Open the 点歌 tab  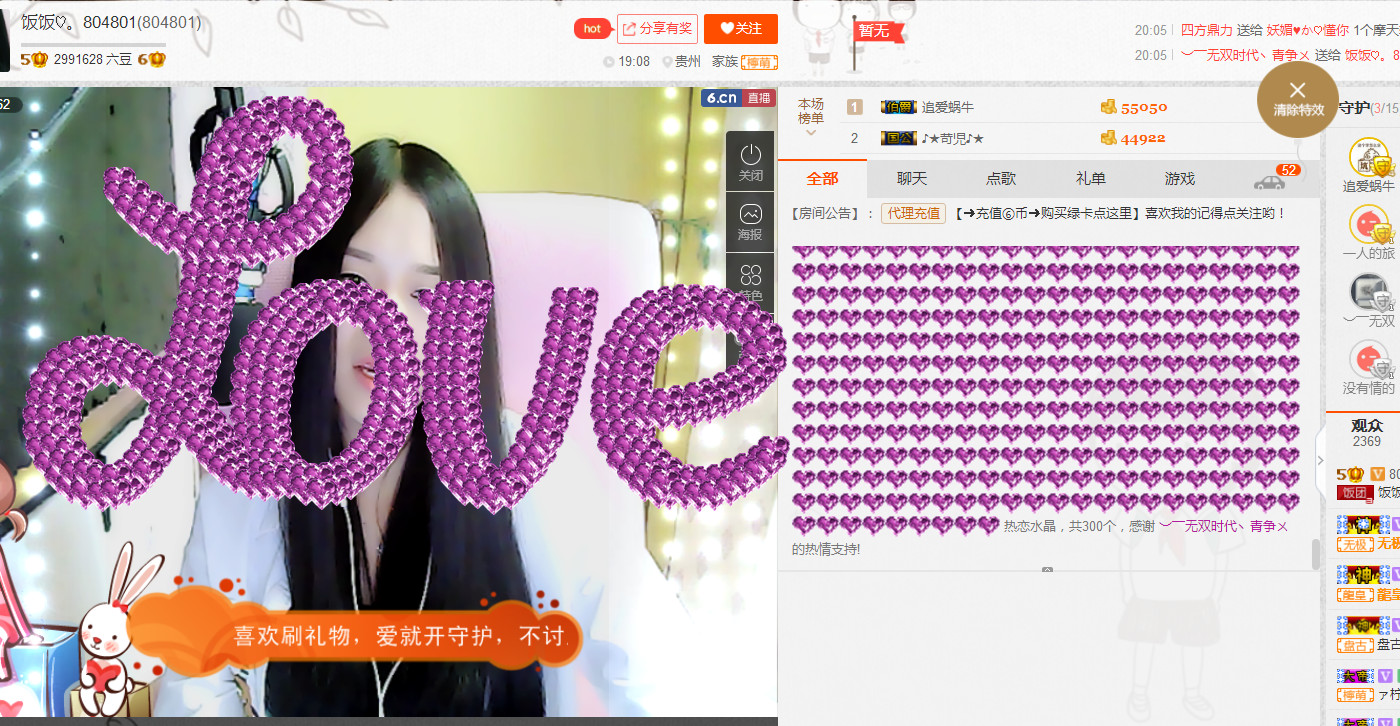click(1001, 179)
